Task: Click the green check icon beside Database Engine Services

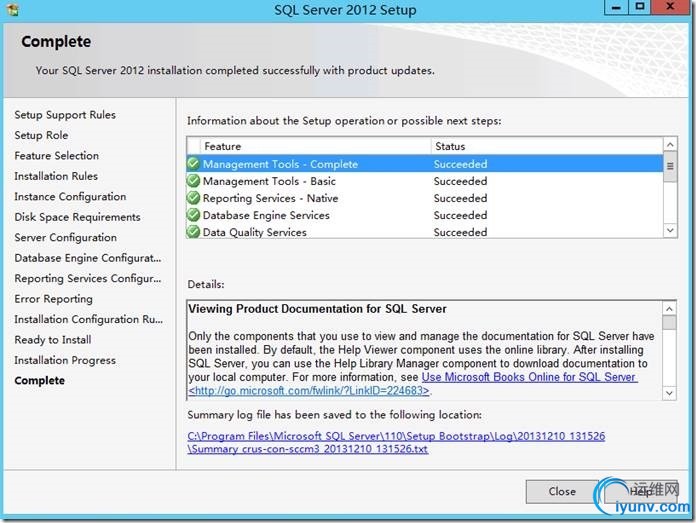Action: 193,215
